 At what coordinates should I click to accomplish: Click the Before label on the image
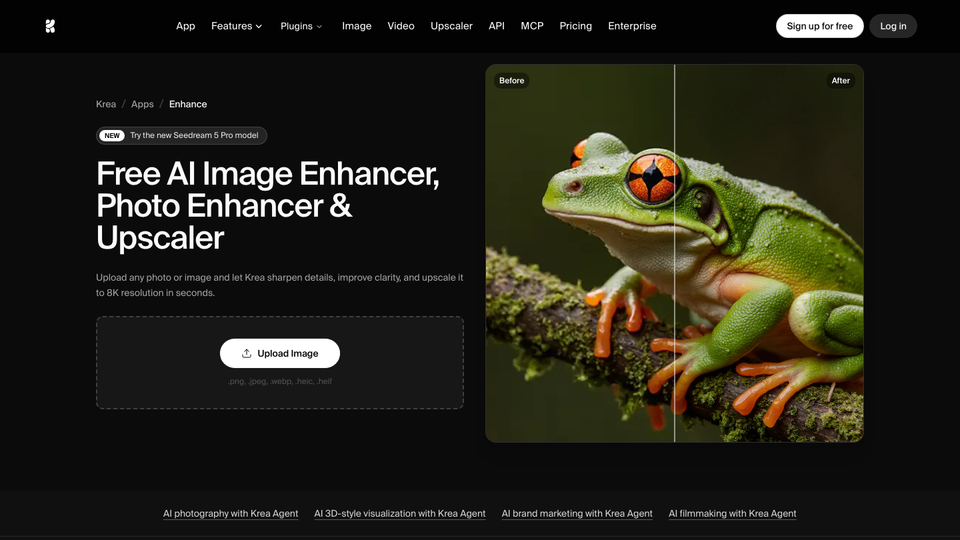(x=511, y=80)
